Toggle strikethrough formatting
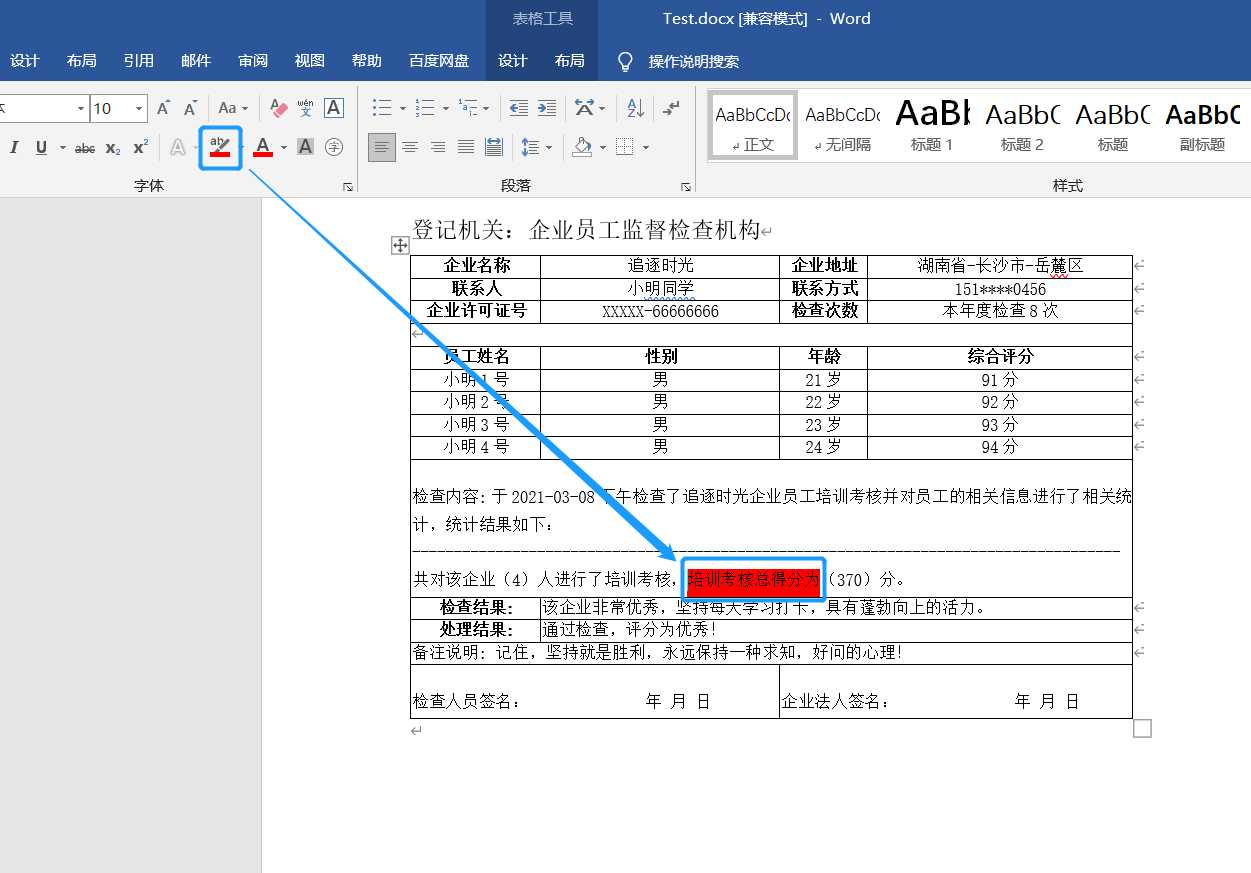The width and height of the screenshot is (1251, 873). click(x=85, y=148)
